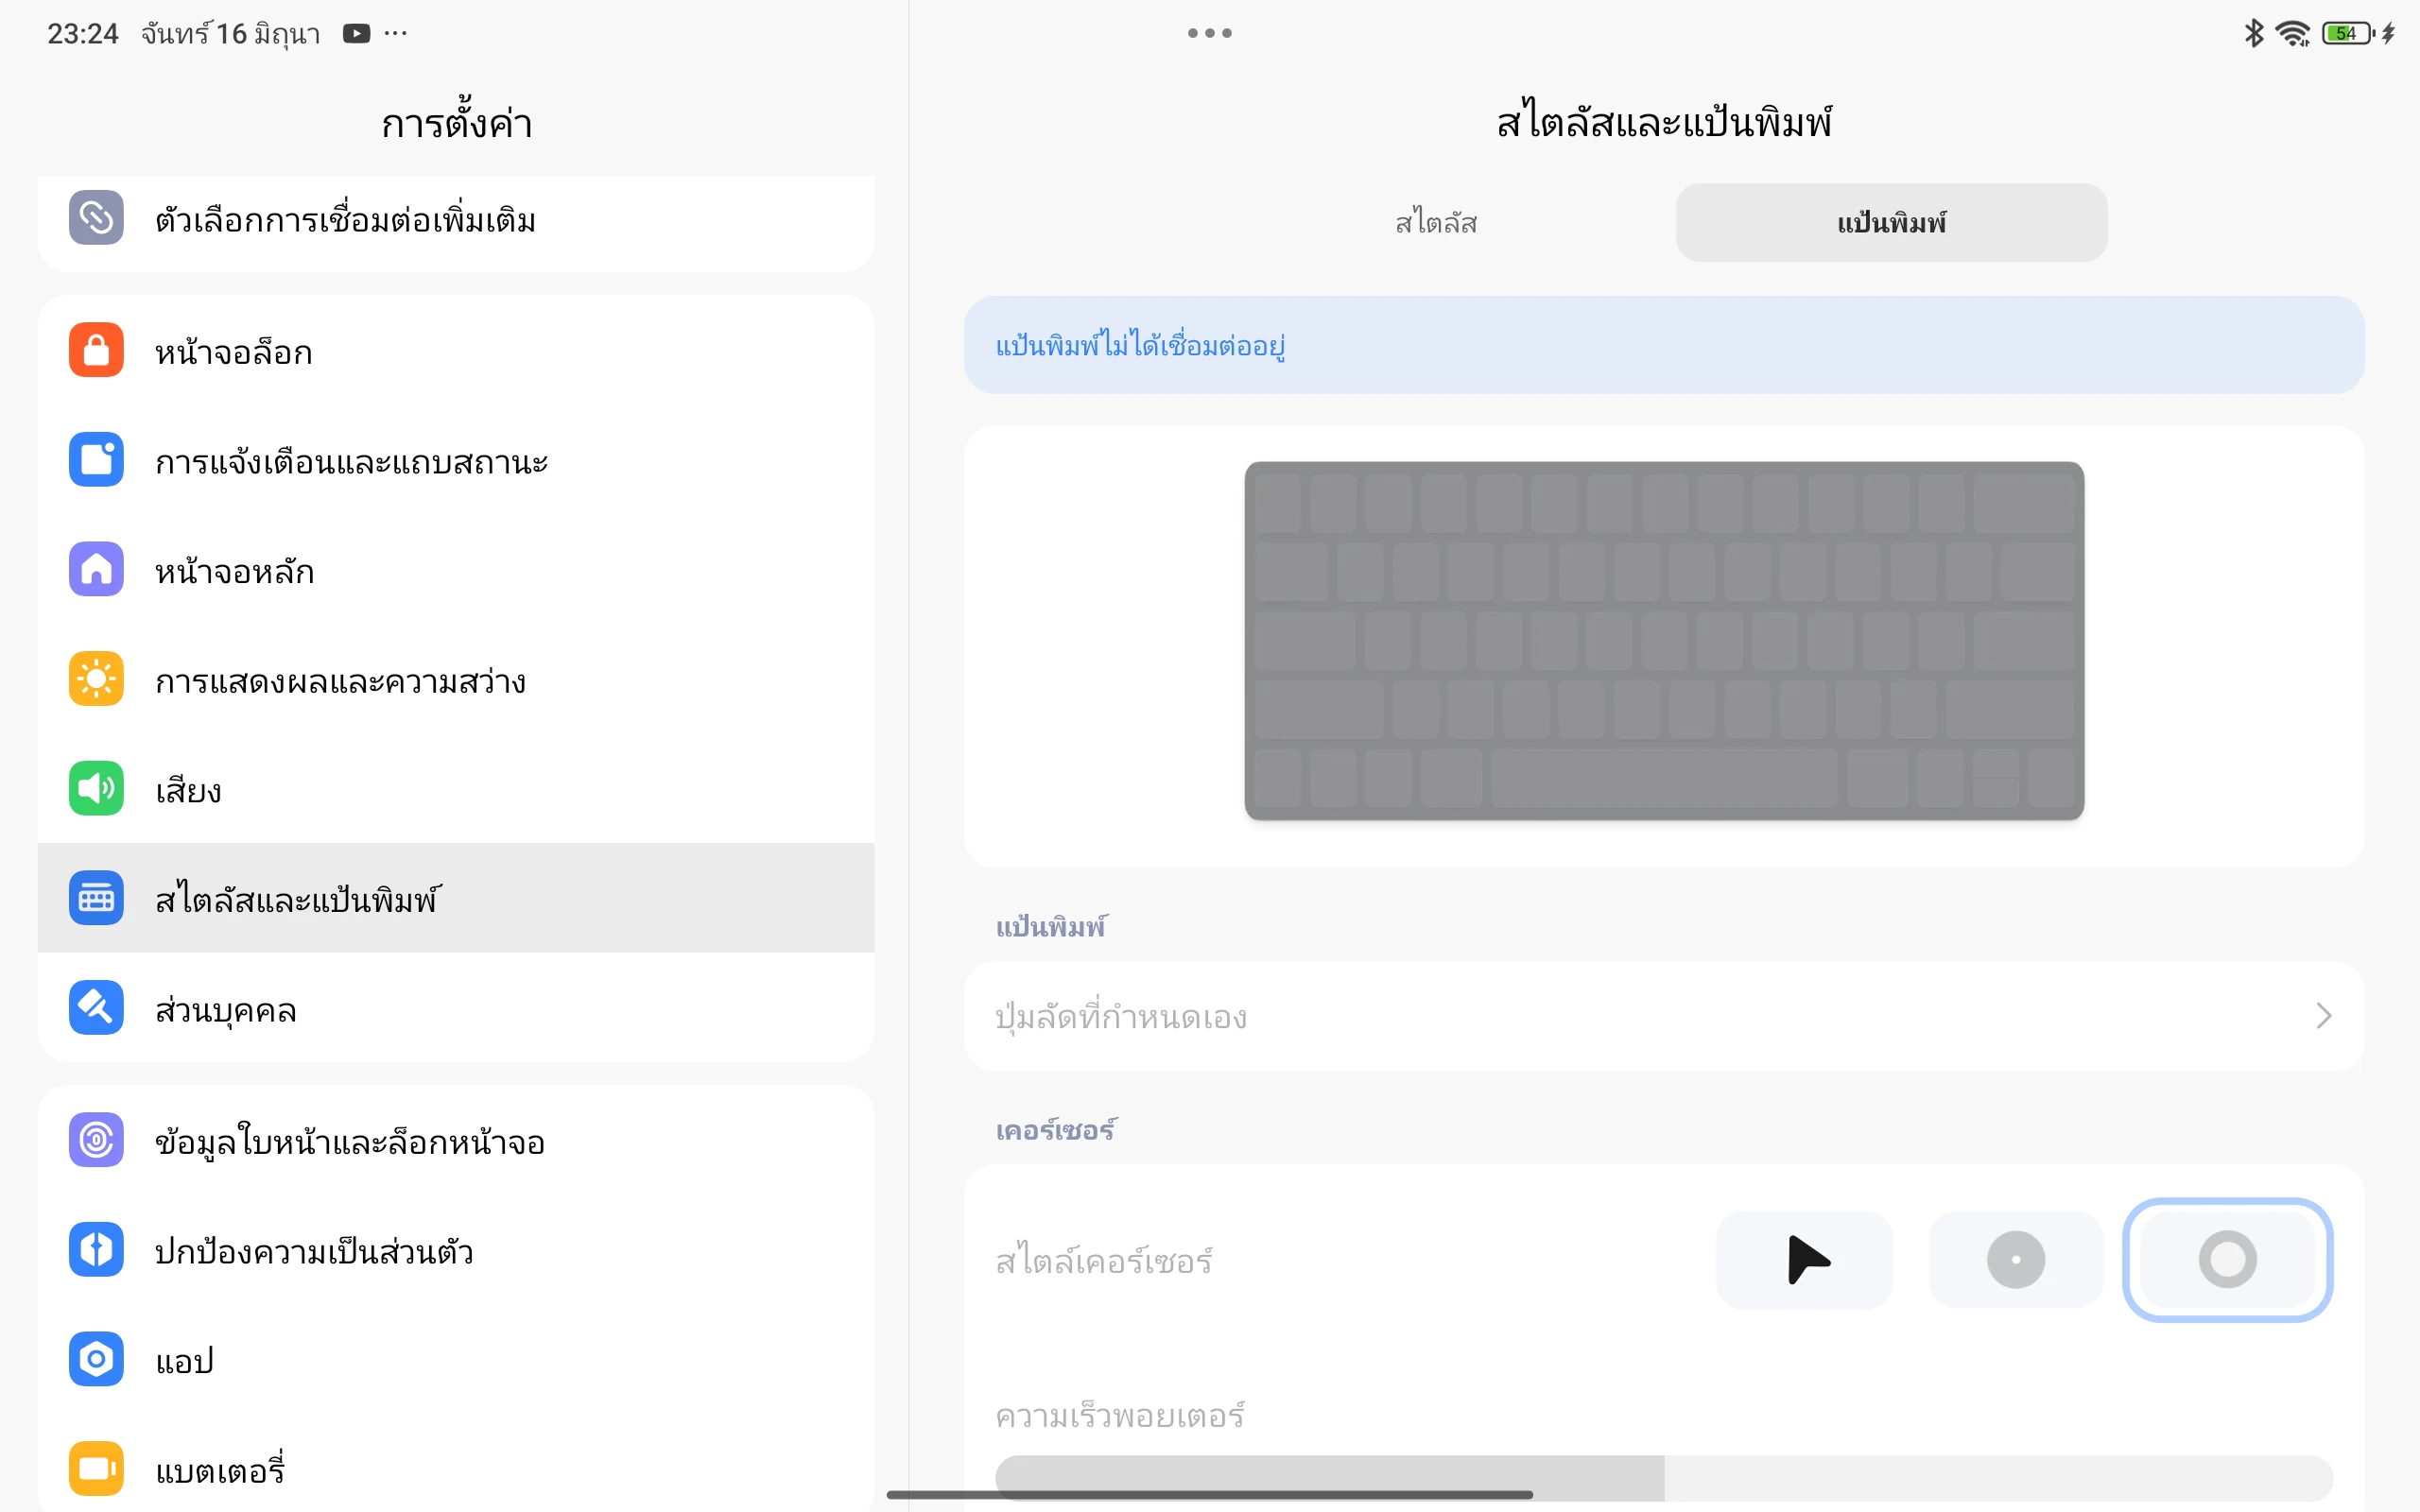Switch to the แป้นพิมพ์ tab
This screenshot has height=1512, width=2420.
pyautogui.click(x=1892, y=222)
